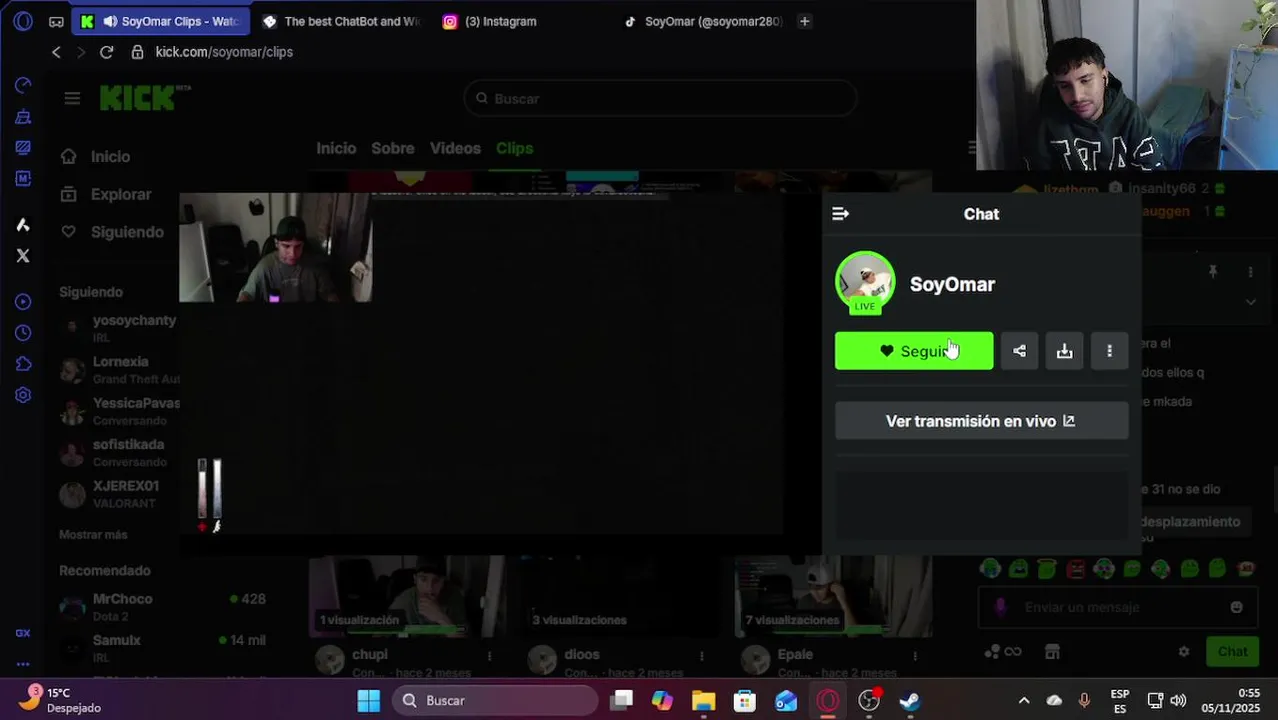This screenshot has width=1278, height=720.
Task: Open GX Cleaner broom icon in sidebar
Action: (23, 117)
